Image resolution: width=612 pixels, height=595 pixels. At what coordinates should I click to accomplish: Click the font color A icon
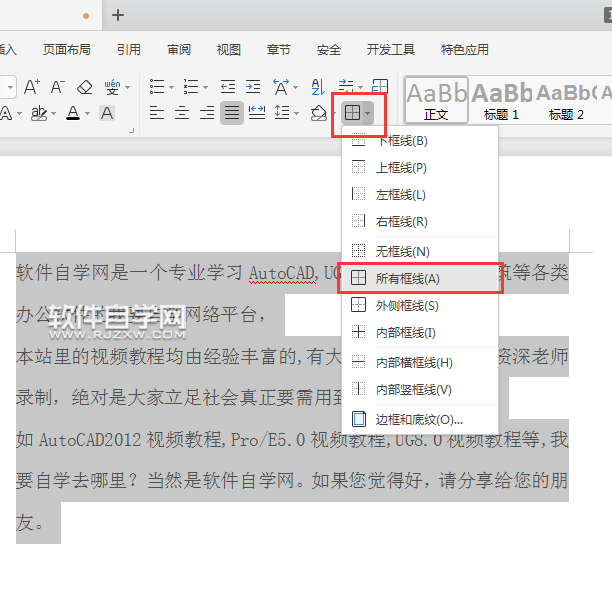pos(73,113)
